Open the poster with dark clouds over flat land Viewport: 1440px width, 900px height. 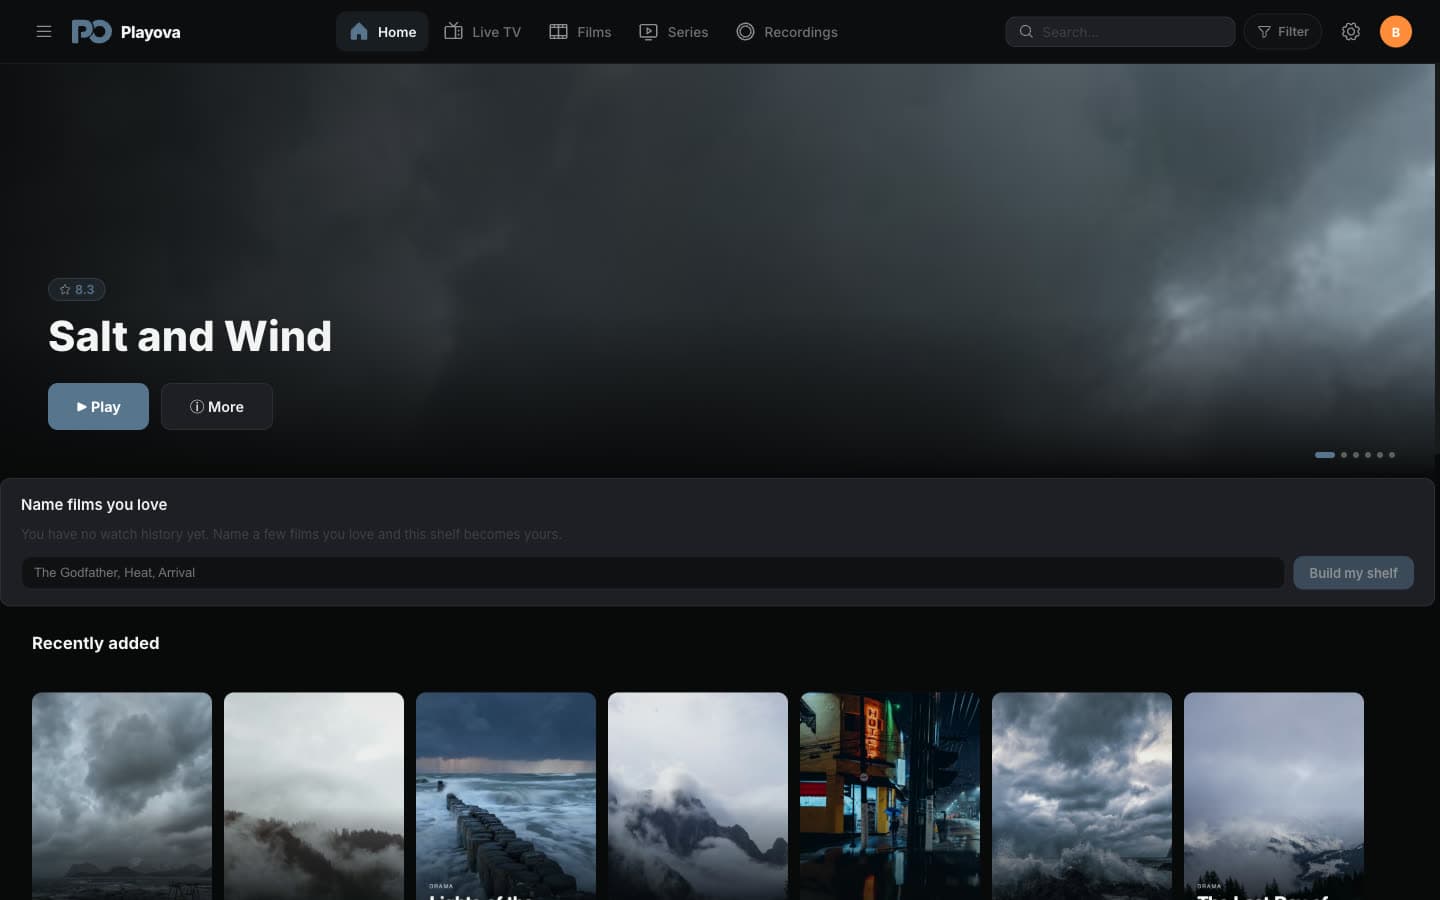click(122, 796)
